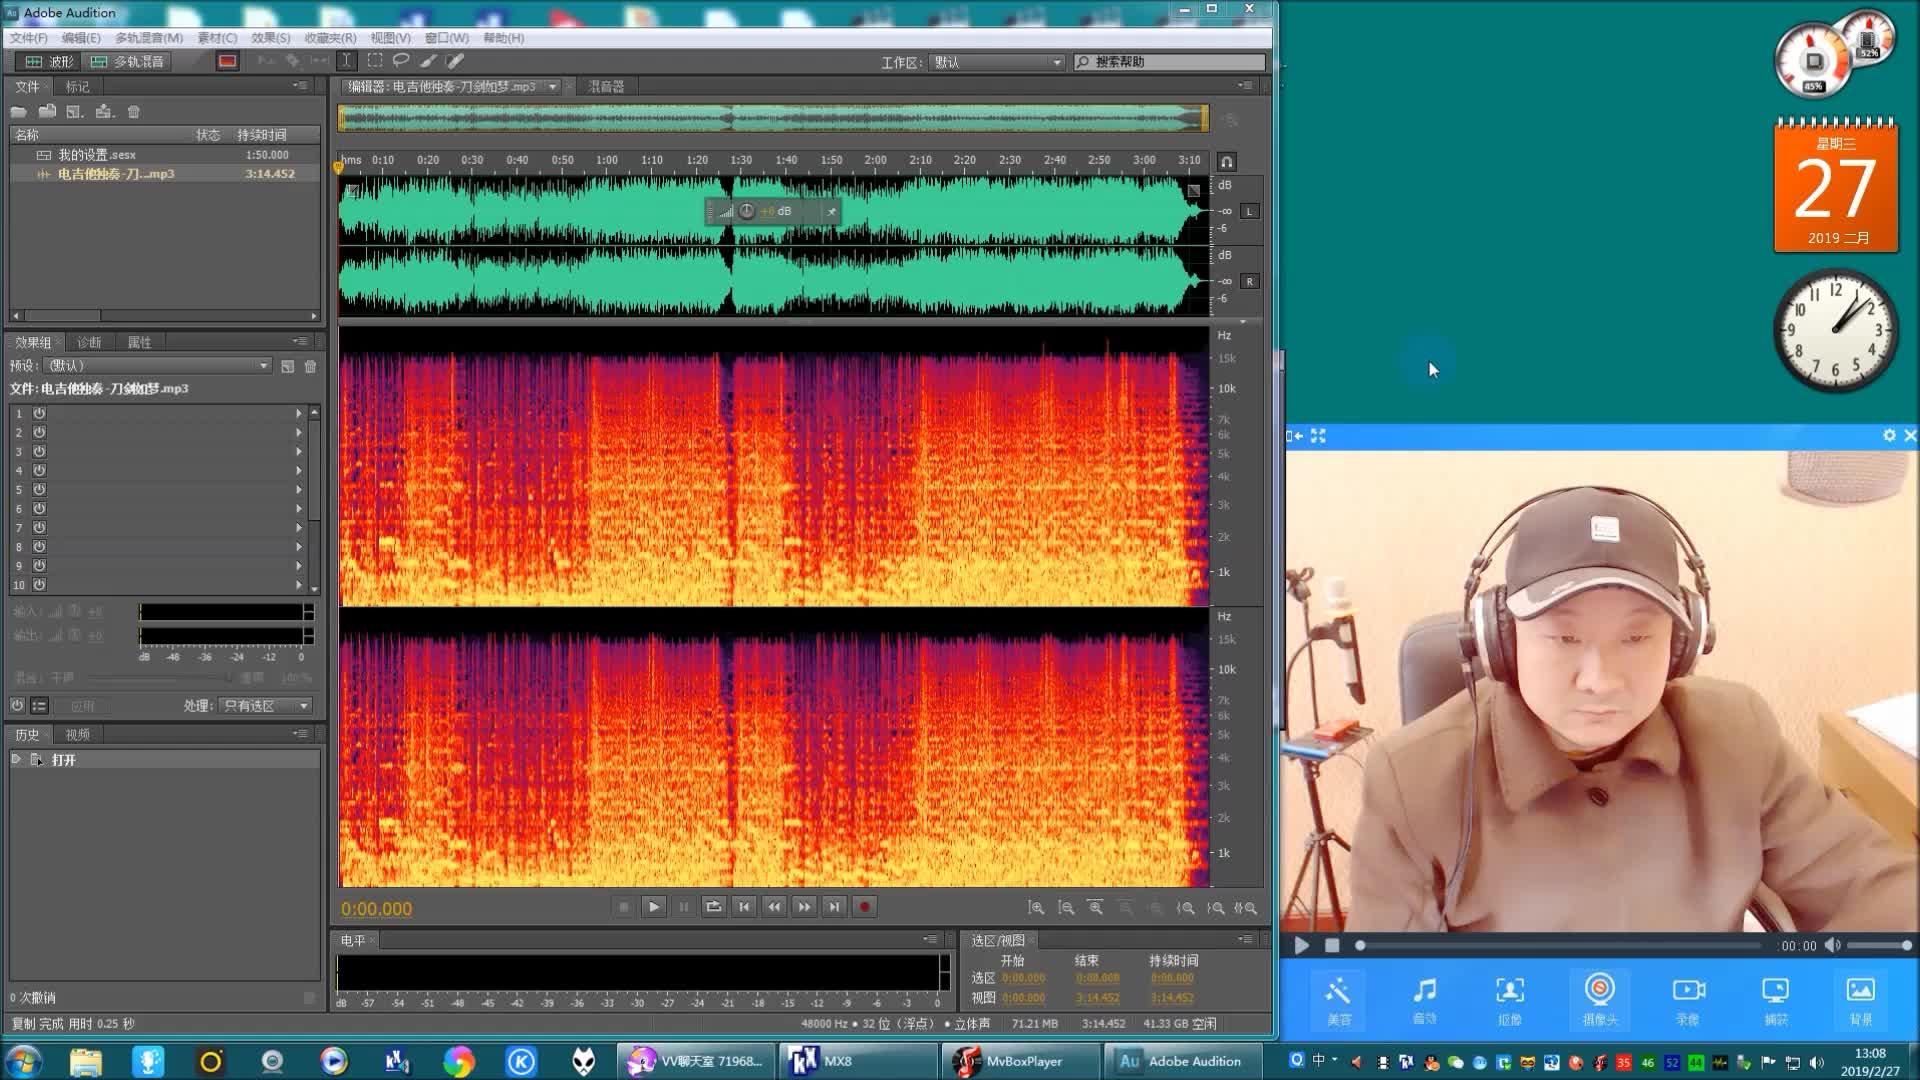Toggle power for effect slot 1
1920x1080 pixels.
coord(39,413)
